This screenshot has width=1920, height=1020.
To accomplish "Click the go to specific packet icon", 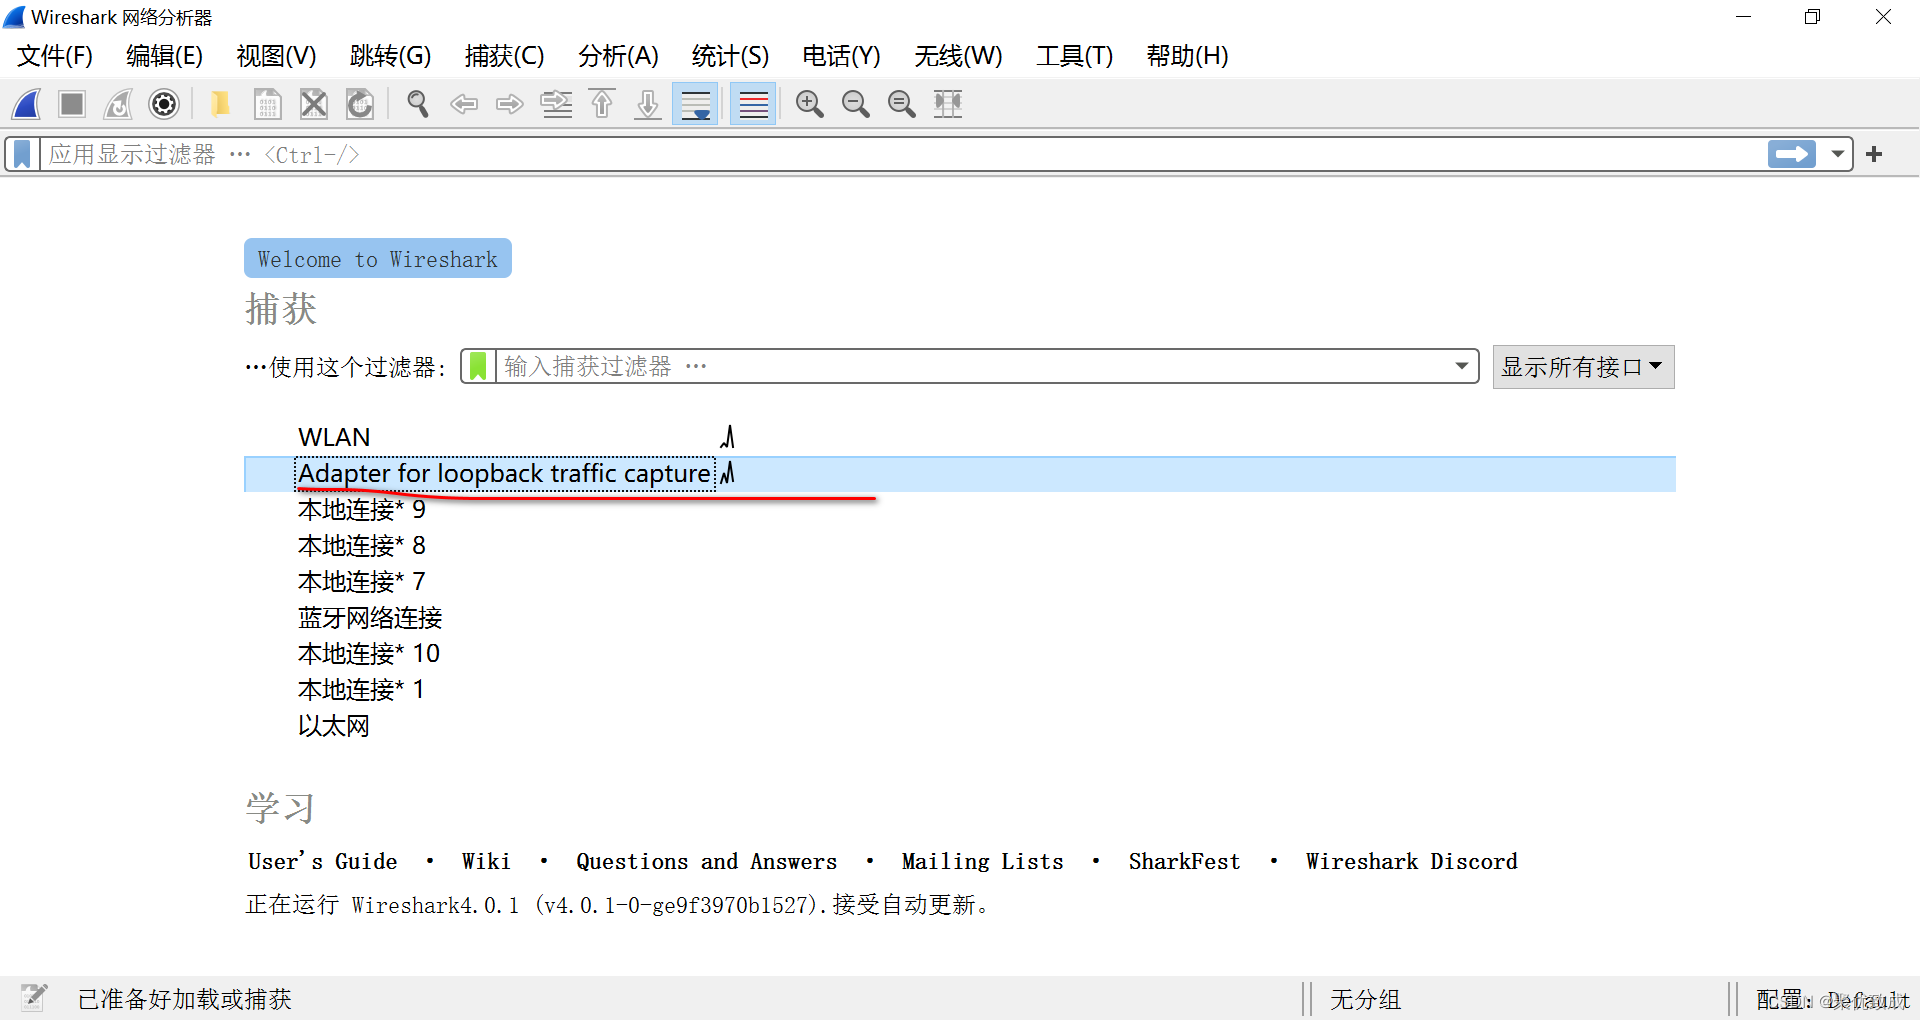I will pyautogui.click(x=556, y=104).
